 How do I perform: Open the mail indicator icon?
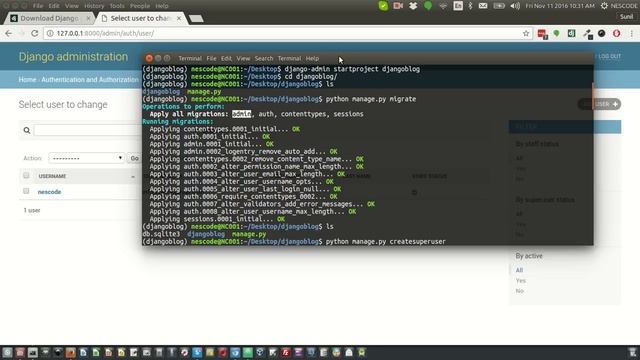[483, 6]
